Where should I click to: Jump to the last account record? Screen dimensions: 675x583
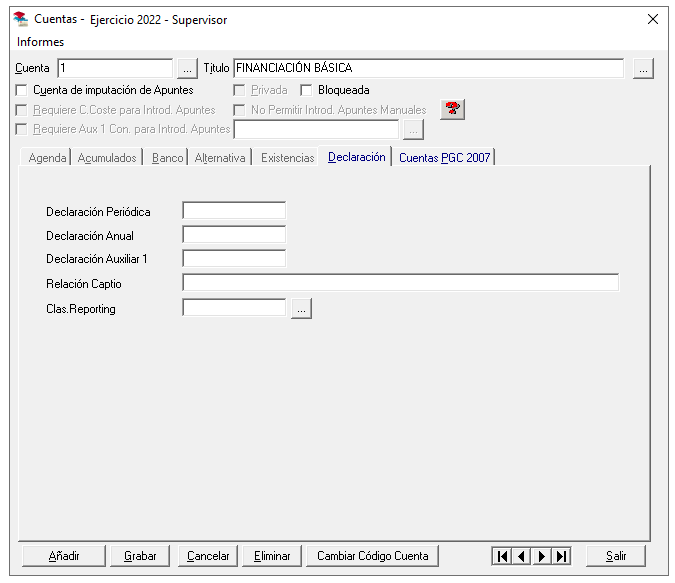point(562,556)
